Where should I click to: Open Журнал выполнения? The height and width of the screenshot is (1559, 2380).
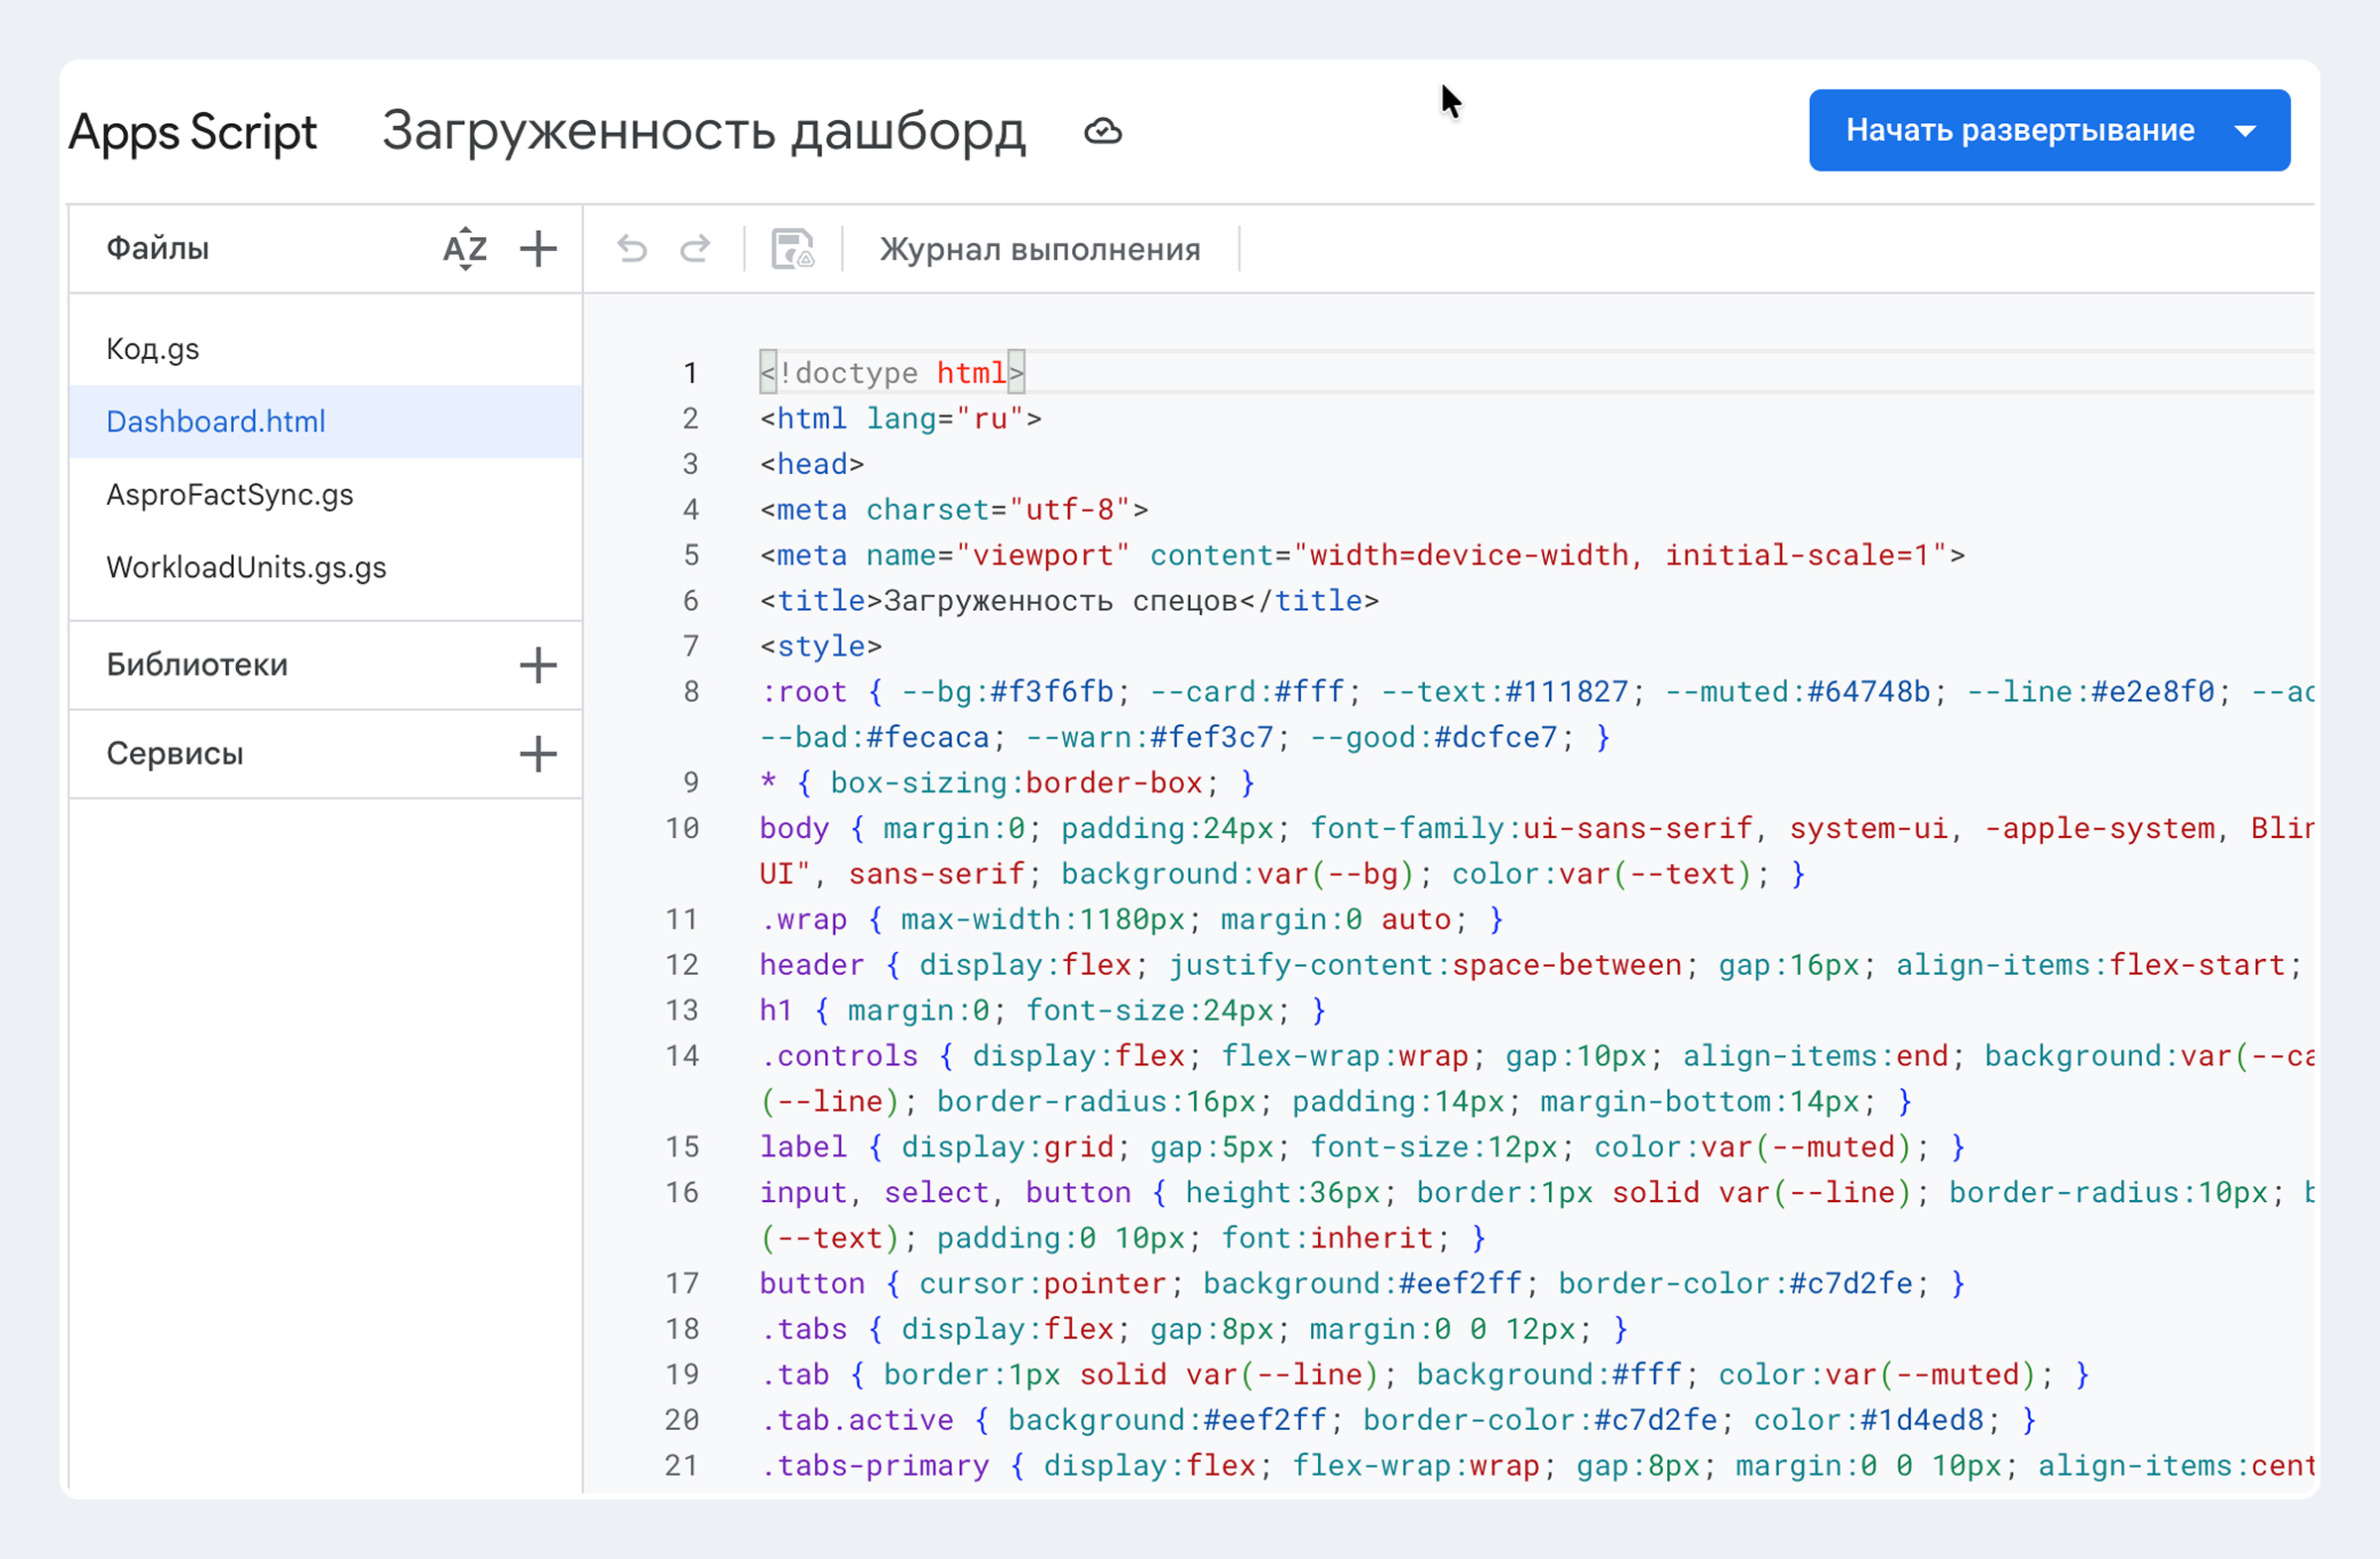tap(1040, 249)
